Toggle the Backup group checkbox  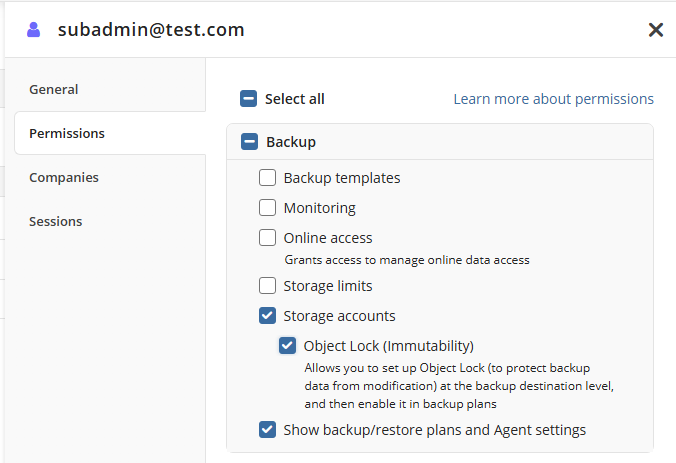click(249, 142)
